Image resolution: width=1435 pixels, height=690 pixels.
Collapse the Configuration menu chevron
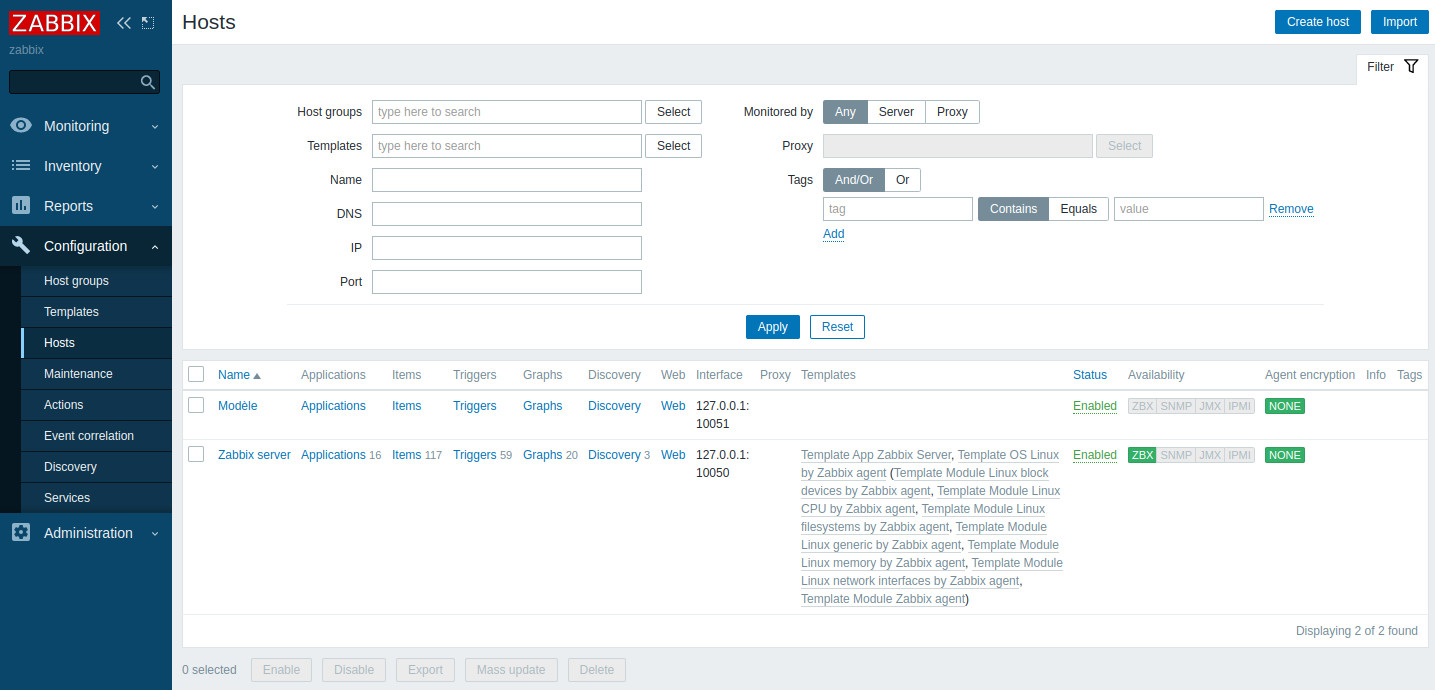tap(155, 245)
